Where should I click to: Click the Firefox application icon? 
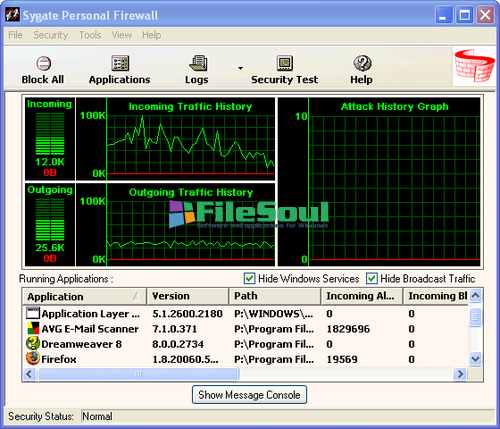[x=33, y=359]
